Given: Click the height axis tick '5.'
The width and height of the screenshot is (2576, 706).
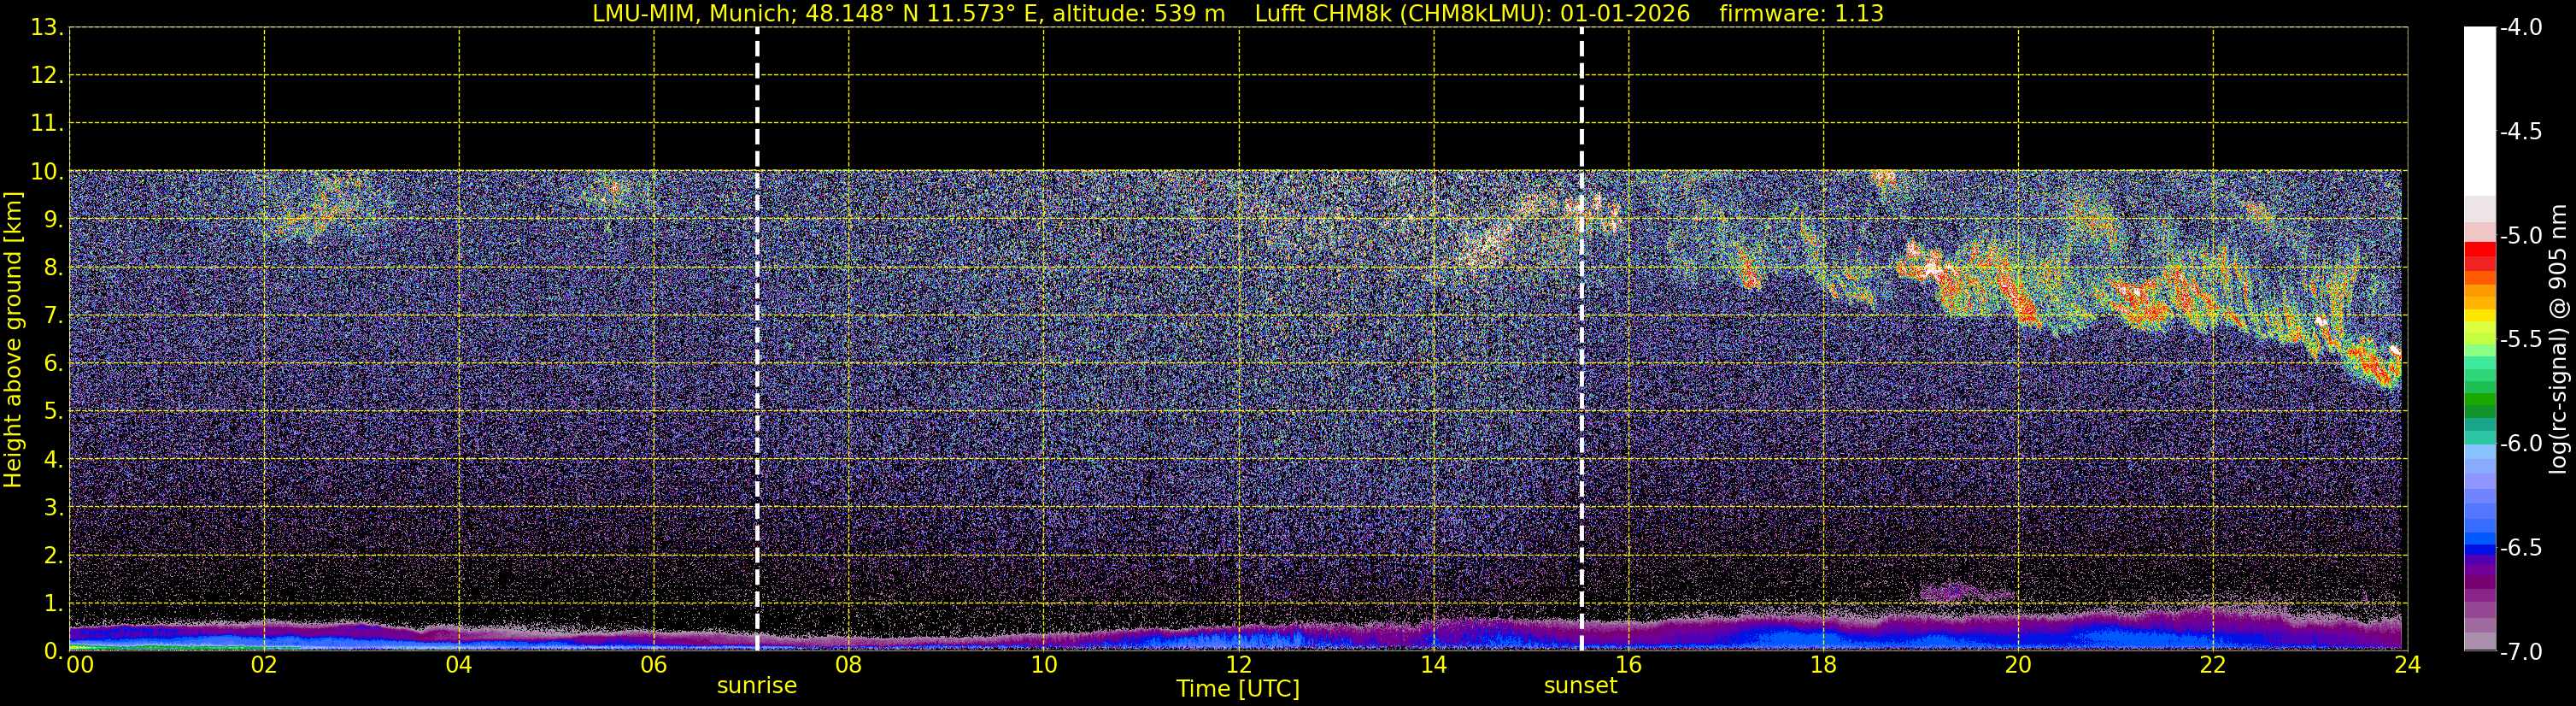Looking at the screenshot, I should tap(53, 412).
